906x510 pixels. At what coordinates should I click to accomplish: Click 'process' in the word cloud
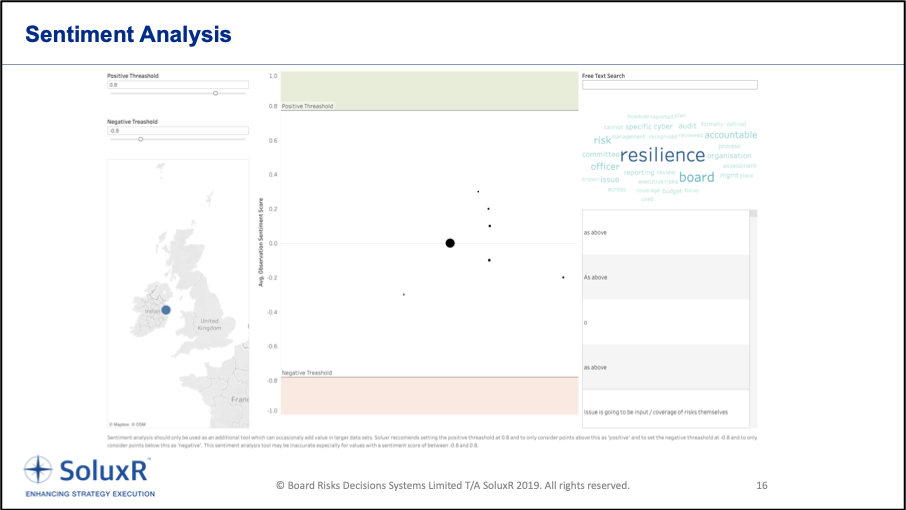[x=729, y=146]
